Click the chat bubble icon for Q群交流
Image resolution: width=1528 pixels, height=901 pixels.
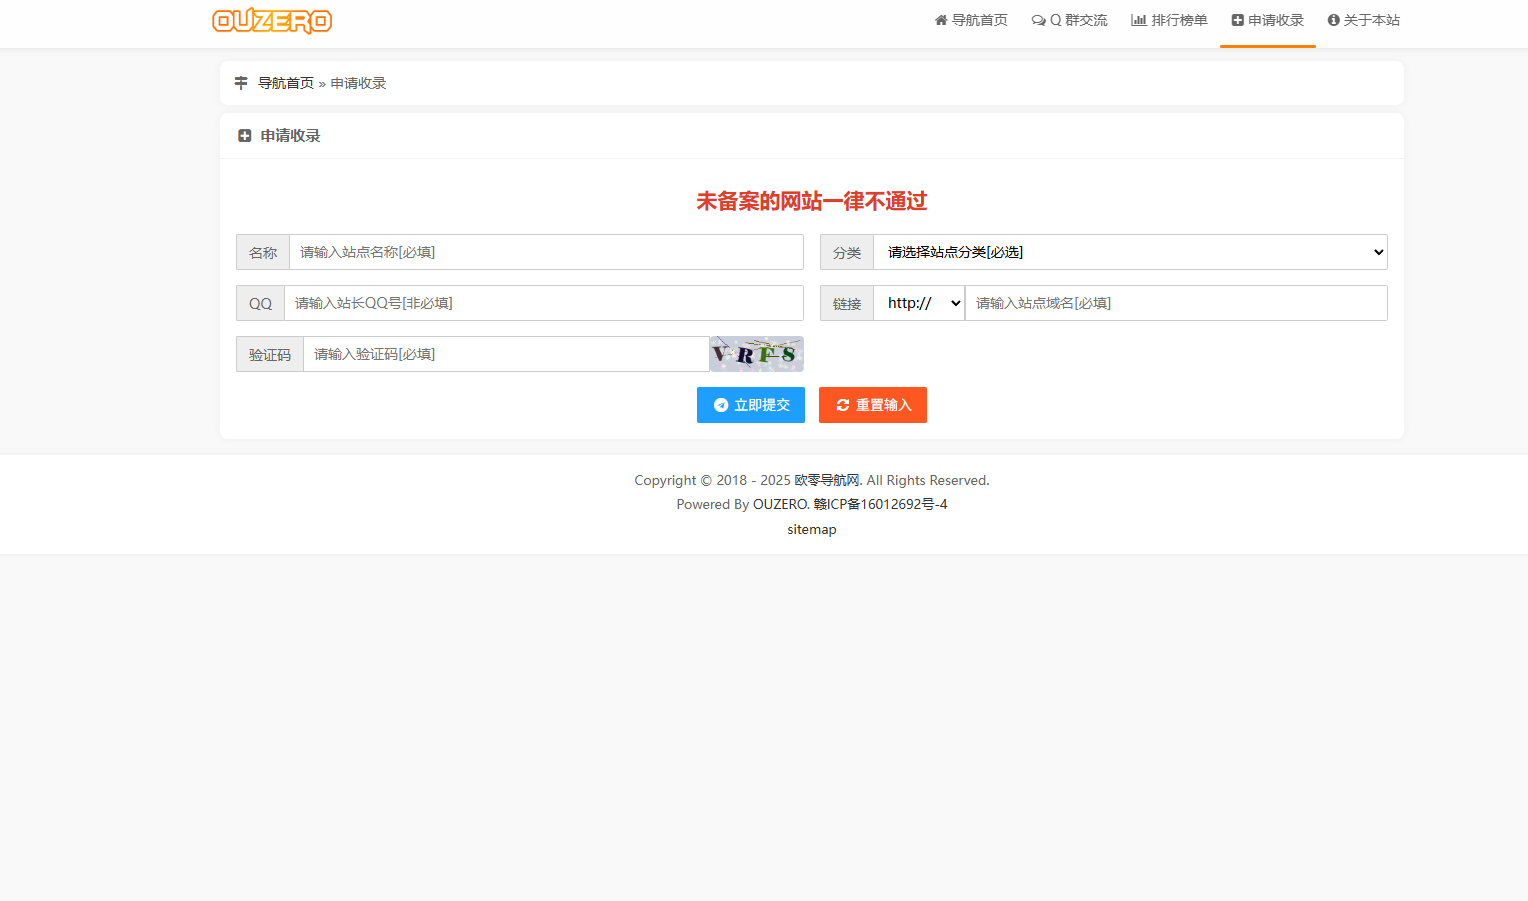click(x=1038, y=20)
